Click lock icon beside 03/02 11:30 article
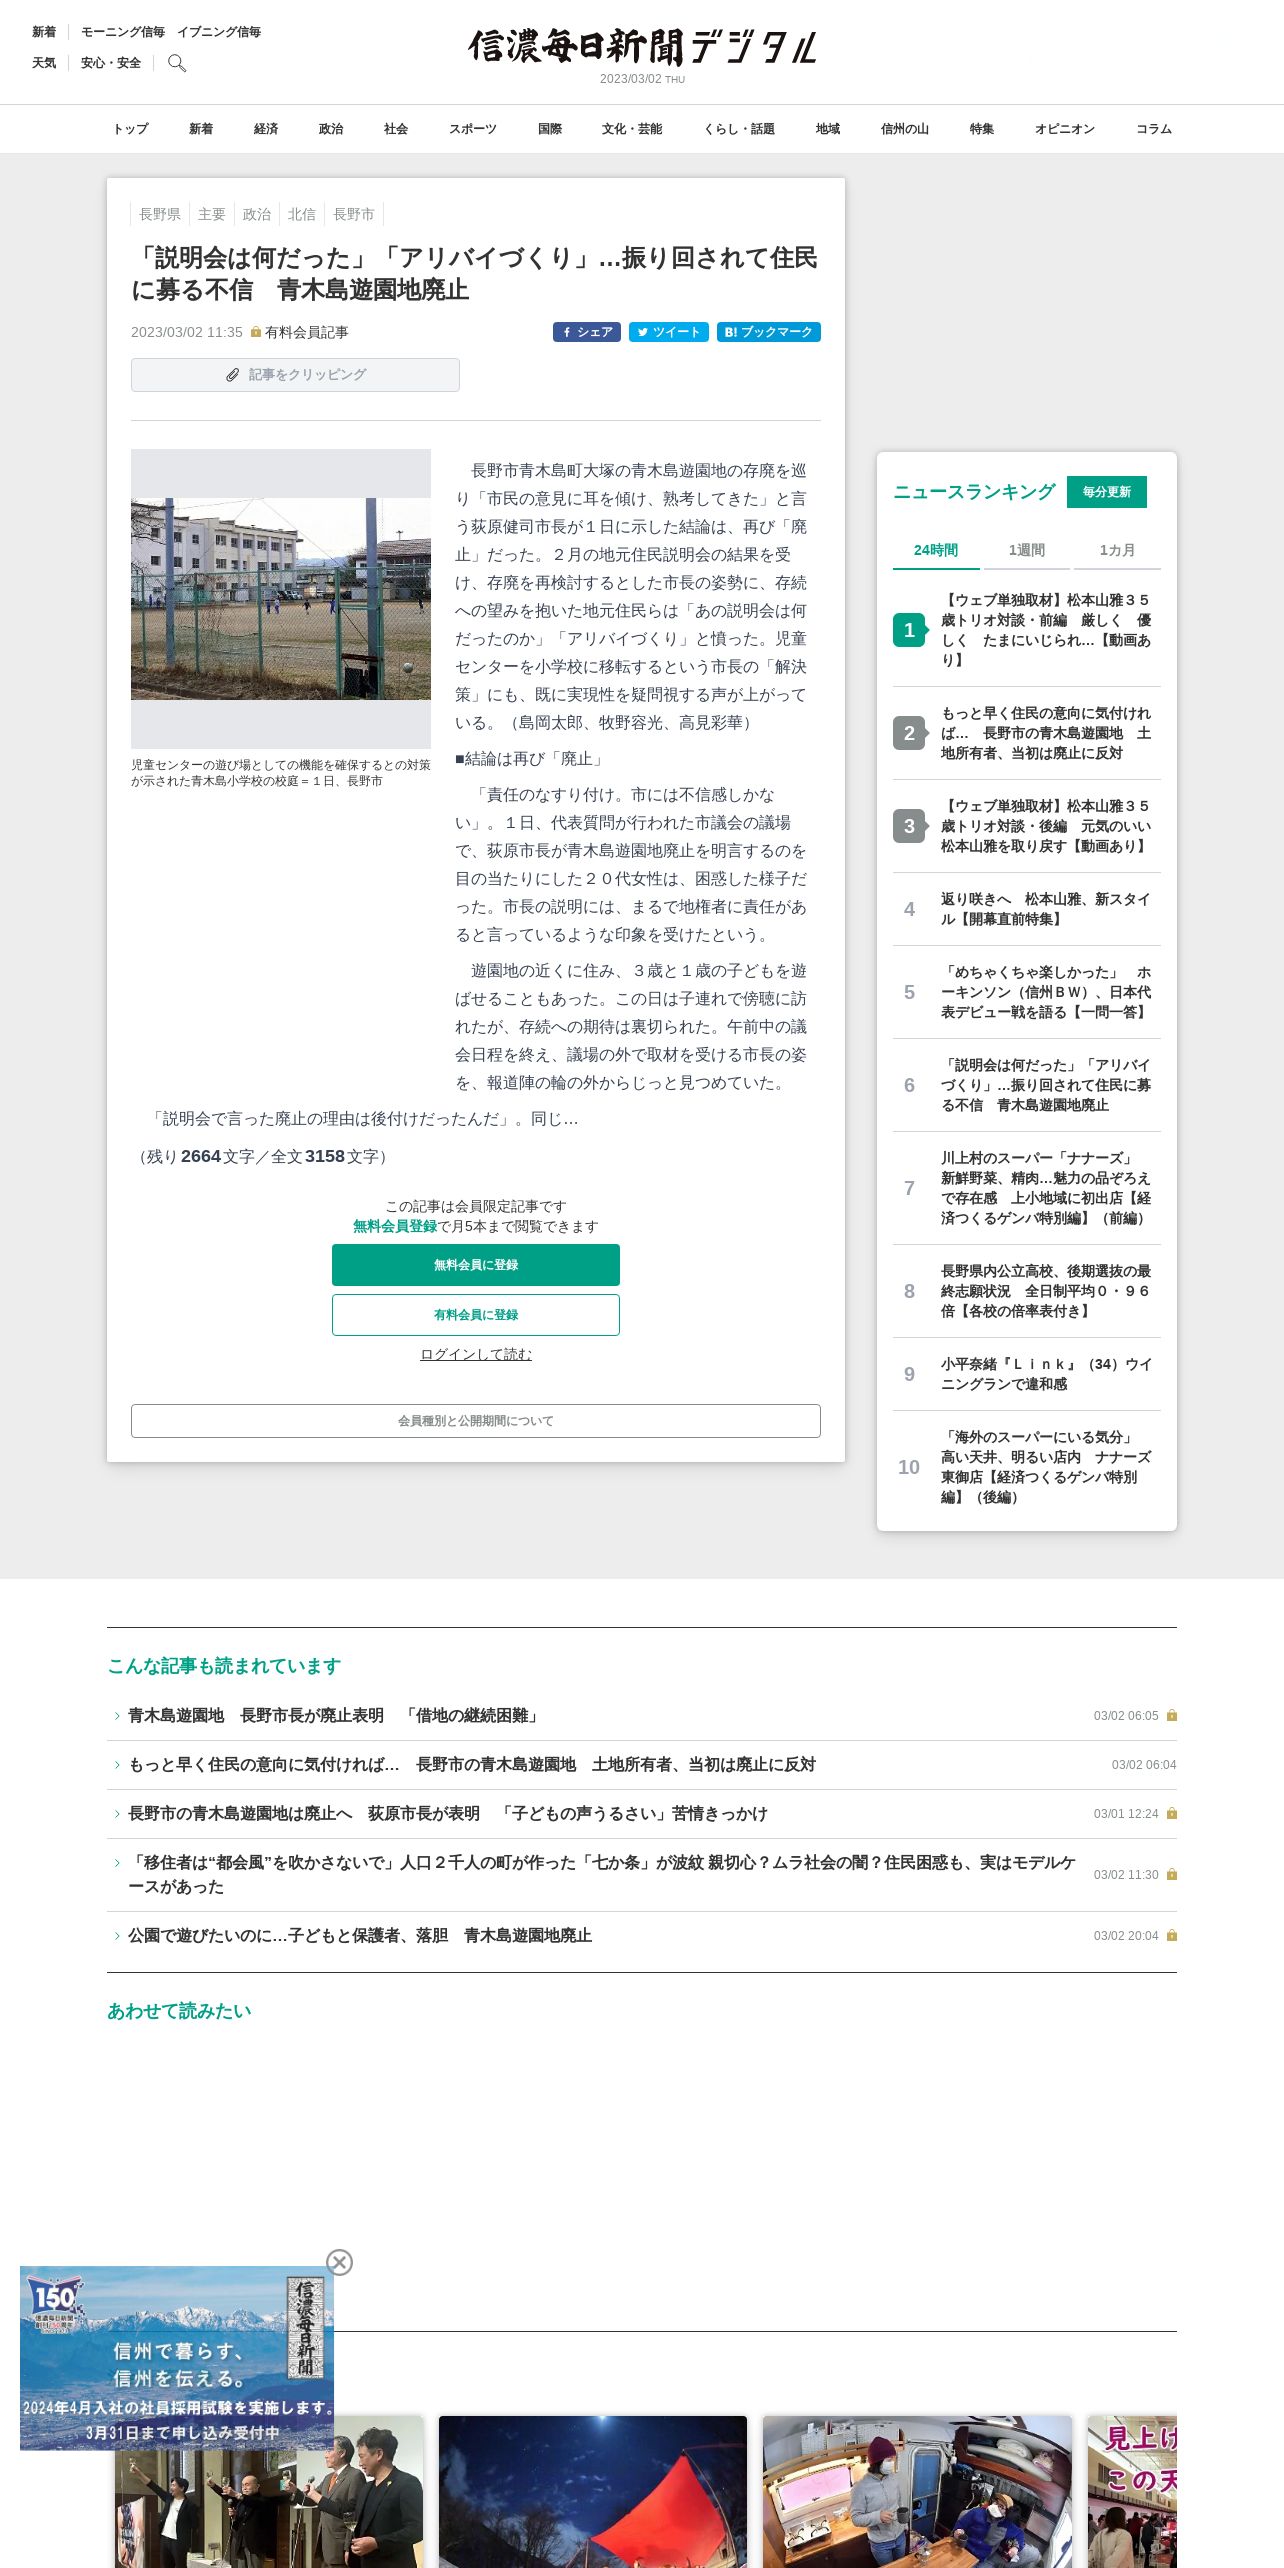 1172,1875
